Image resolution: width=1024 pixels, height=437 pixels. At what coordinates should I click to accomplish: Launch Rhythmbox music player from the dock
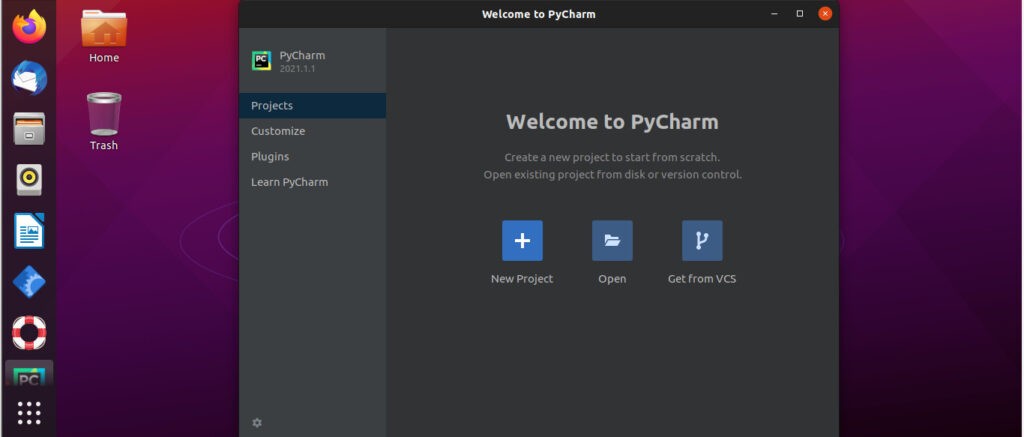pyautogui.click(x=29, y=180)
